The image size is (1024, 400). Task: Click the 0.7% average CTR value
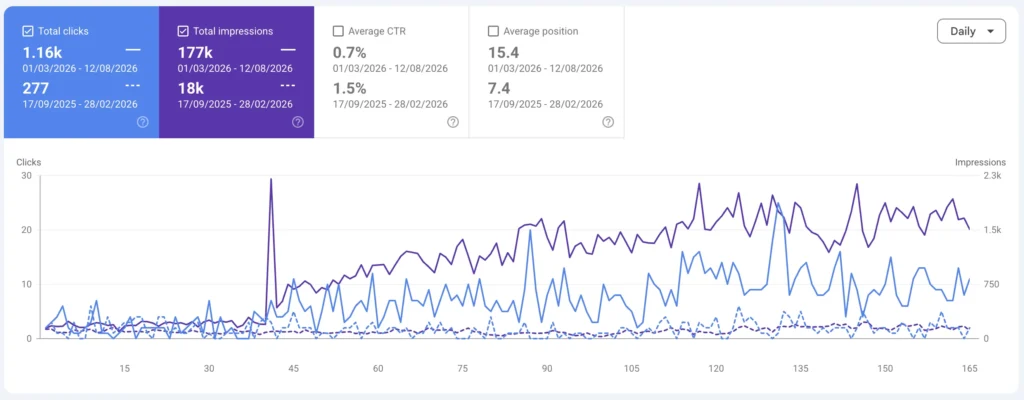pos(349,53)
